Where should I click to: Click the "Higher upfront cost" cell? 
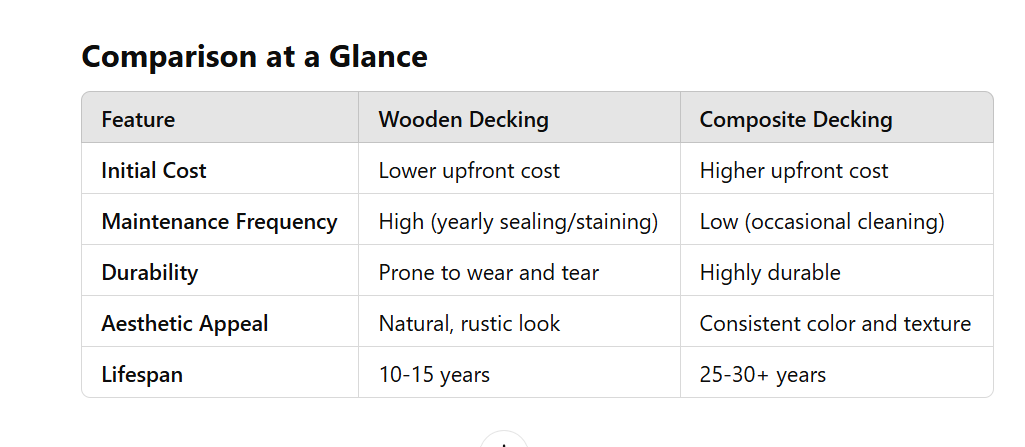[x=793, y=171]
